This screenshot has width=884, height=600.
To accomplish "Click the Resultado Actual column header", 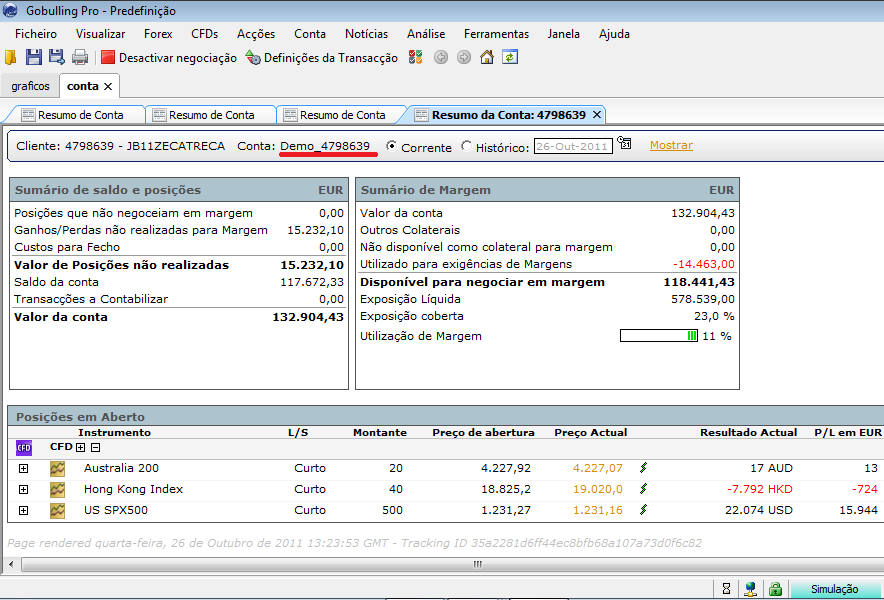I will (x=748, y=433).
